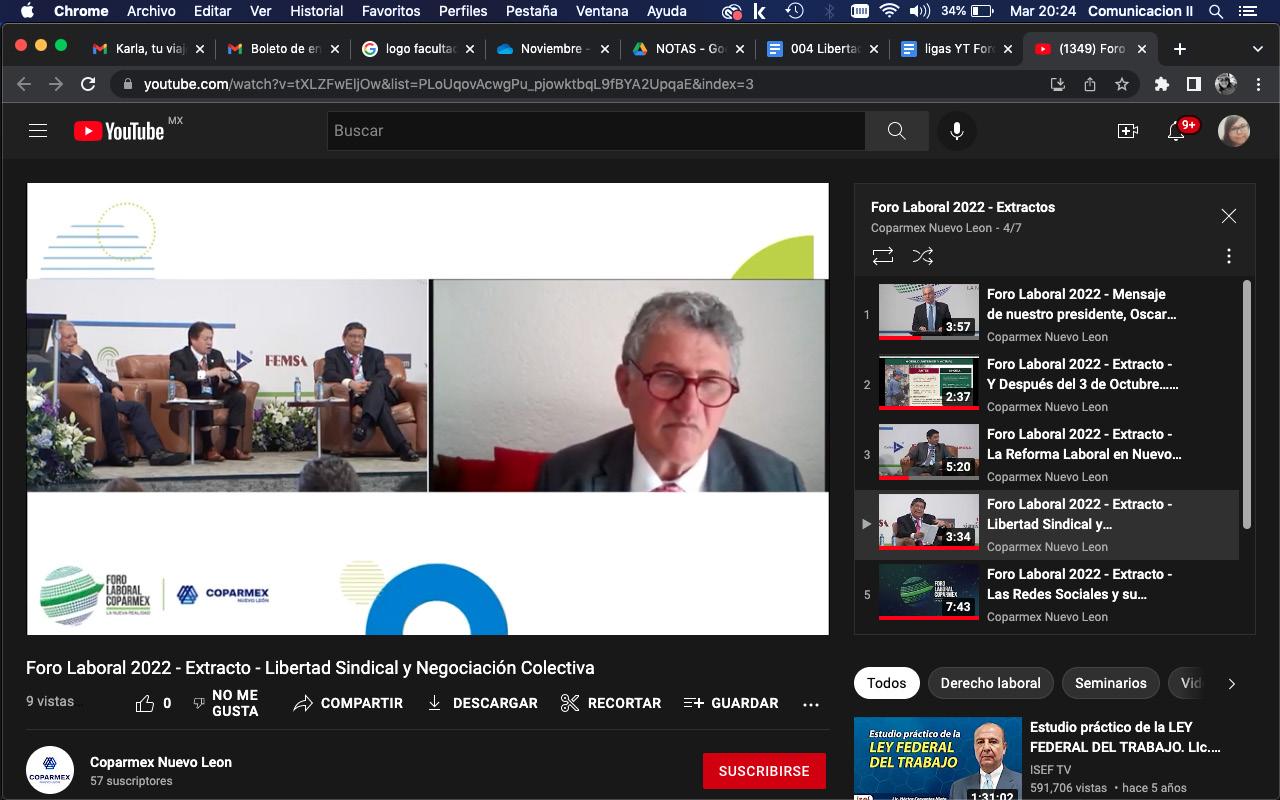This screenshot has width=1280, height=800.
Task: Open more video actions (three dots)
Action: (x=811, y=704)
